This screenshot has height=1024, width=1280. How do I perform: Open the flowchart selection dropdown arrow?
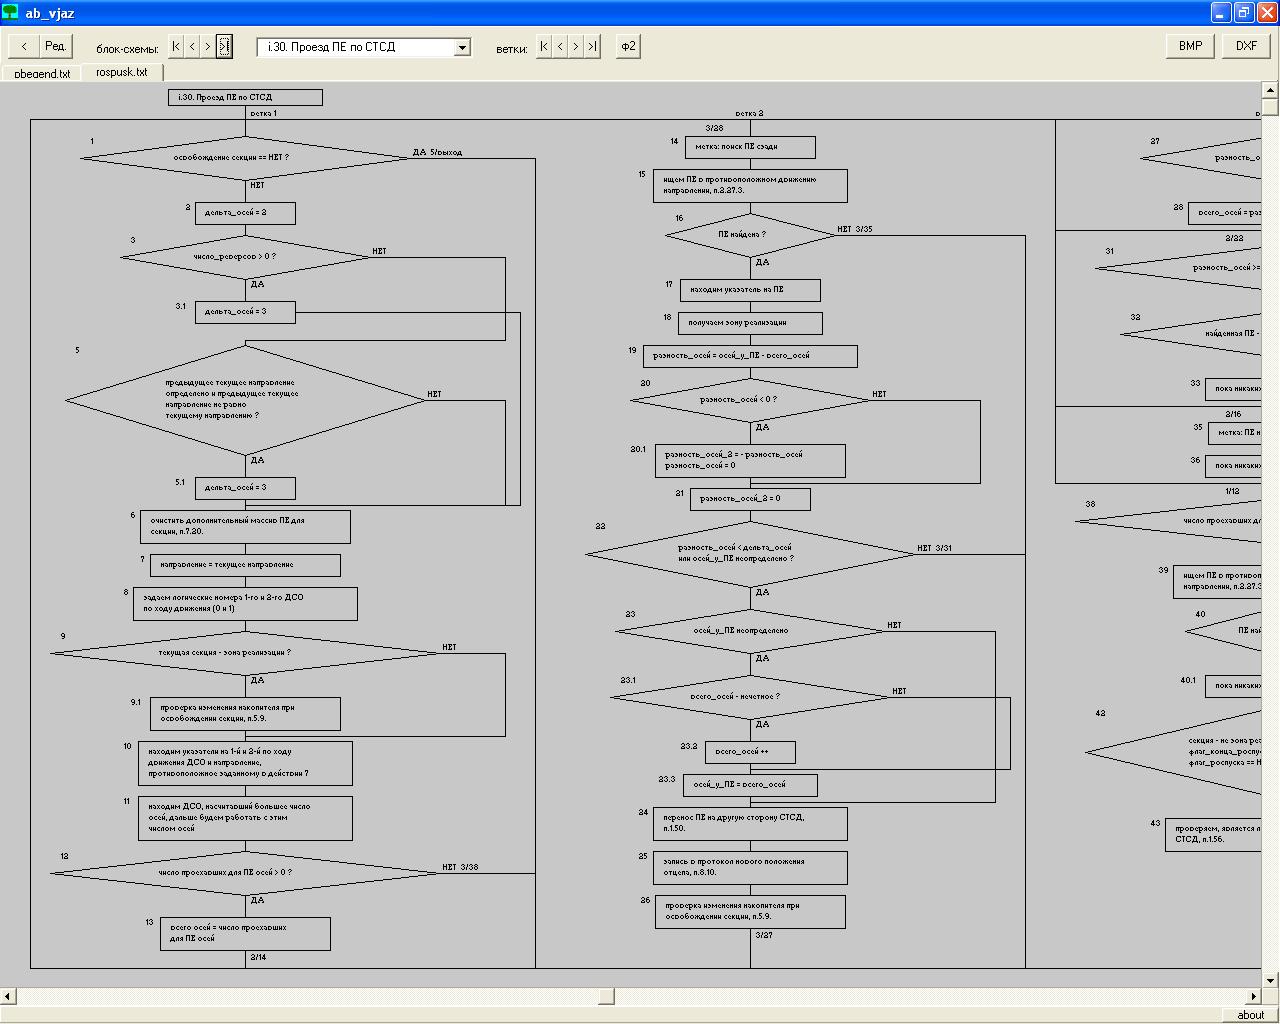click(462, 47)
